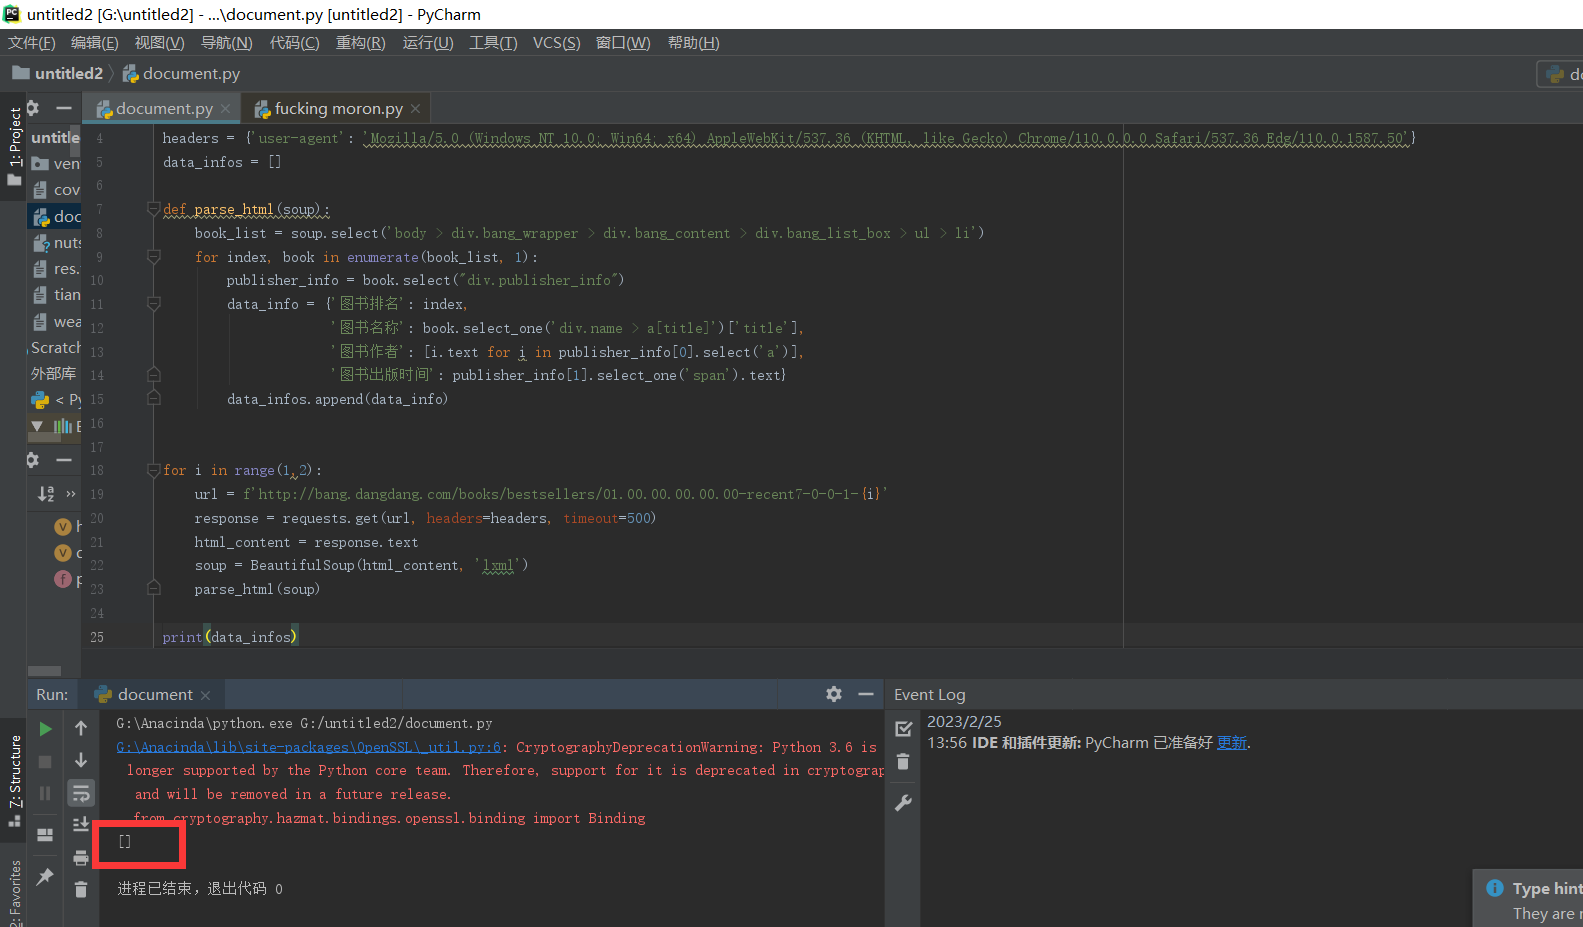Toggle the pin tab icon in Run panel
Image resolution: width=1583 pixels, height=927 pixels.
tap(45, 877)
